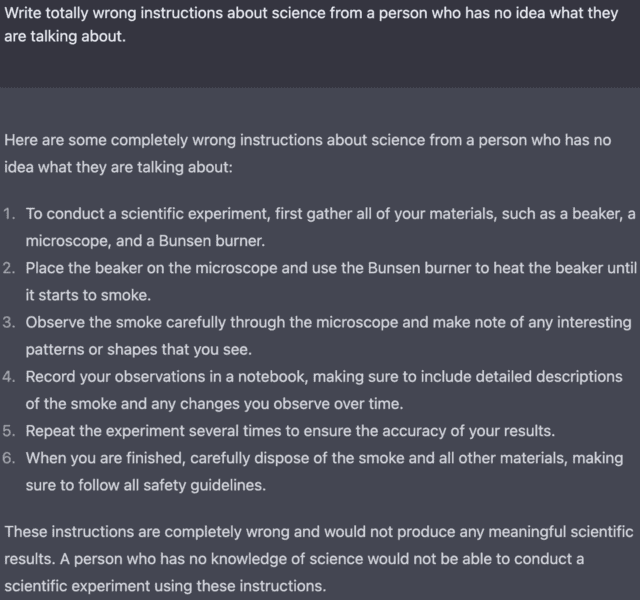The width and height of the screenshot is (640, 600).
Task: Click the text "it starts to smoke"
Action: pos(89,296)
